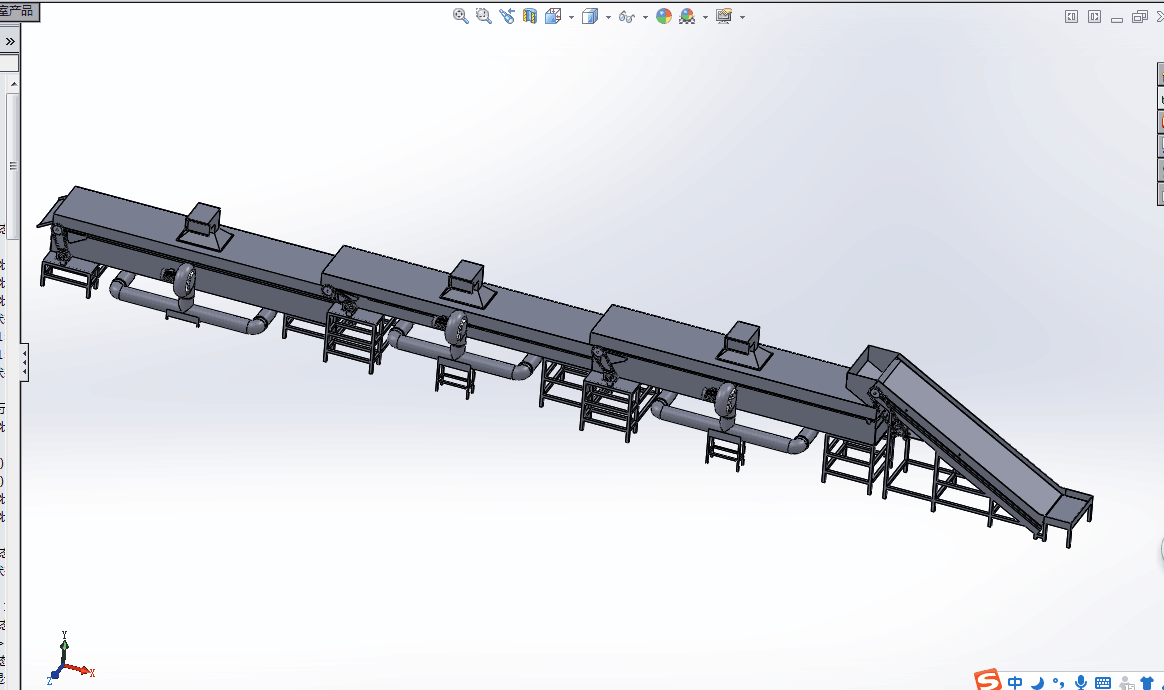This screenshot has height=690, width=1164.
Task: Open the Apply Scene dropdown arrow
Action: (x=705, y=17)
